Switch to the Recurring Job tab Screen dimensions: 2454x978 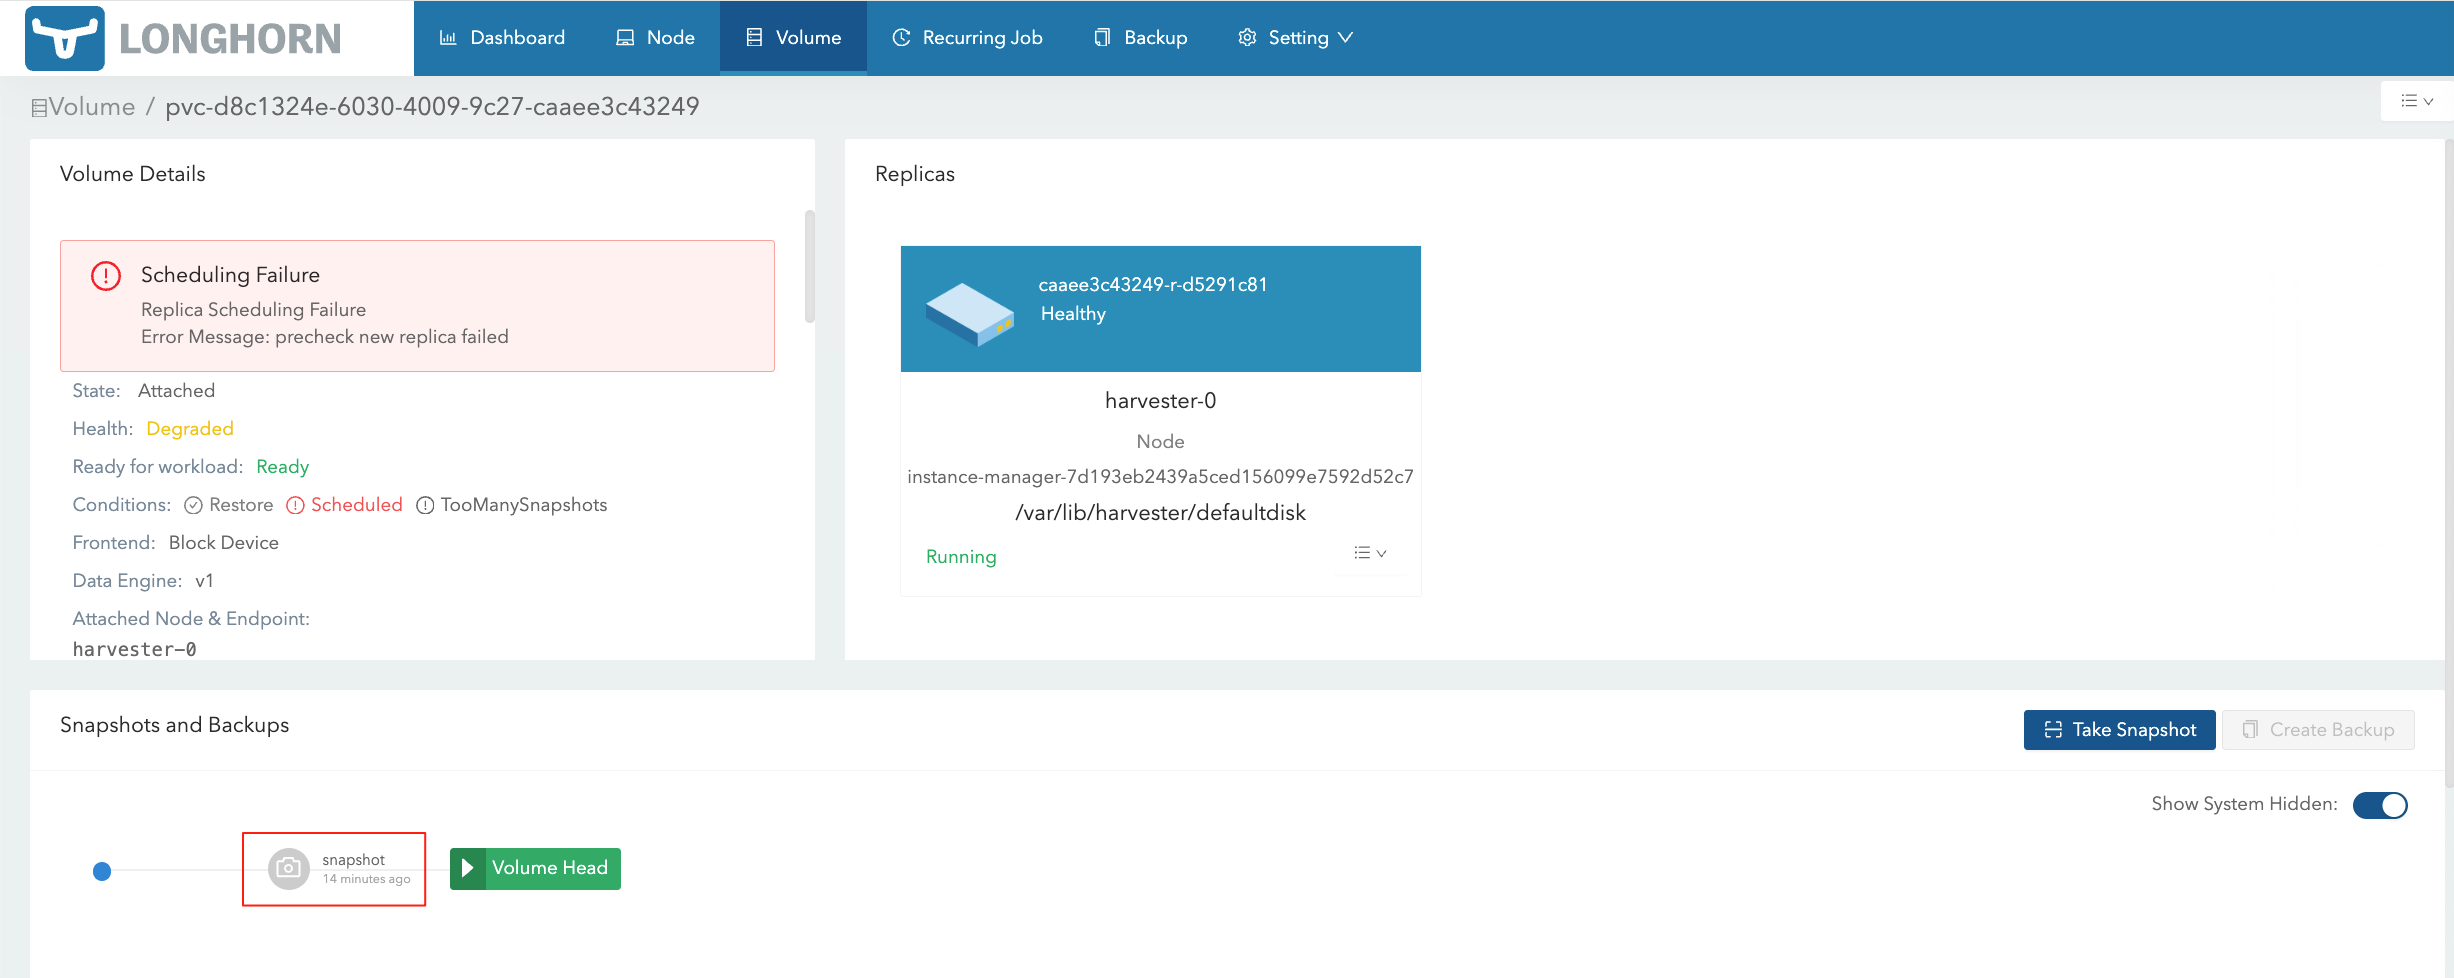967,38
